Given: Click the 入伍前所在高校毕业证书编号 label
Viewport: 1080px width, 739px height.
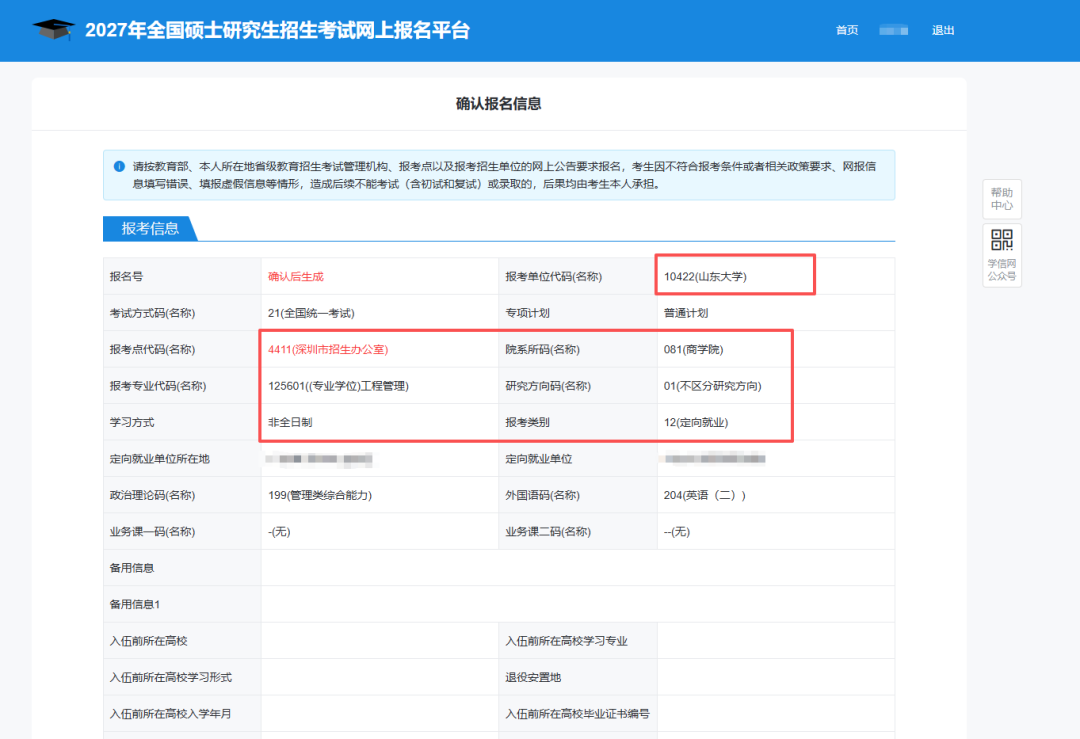Looking at the screenshot, I should 577,714.
